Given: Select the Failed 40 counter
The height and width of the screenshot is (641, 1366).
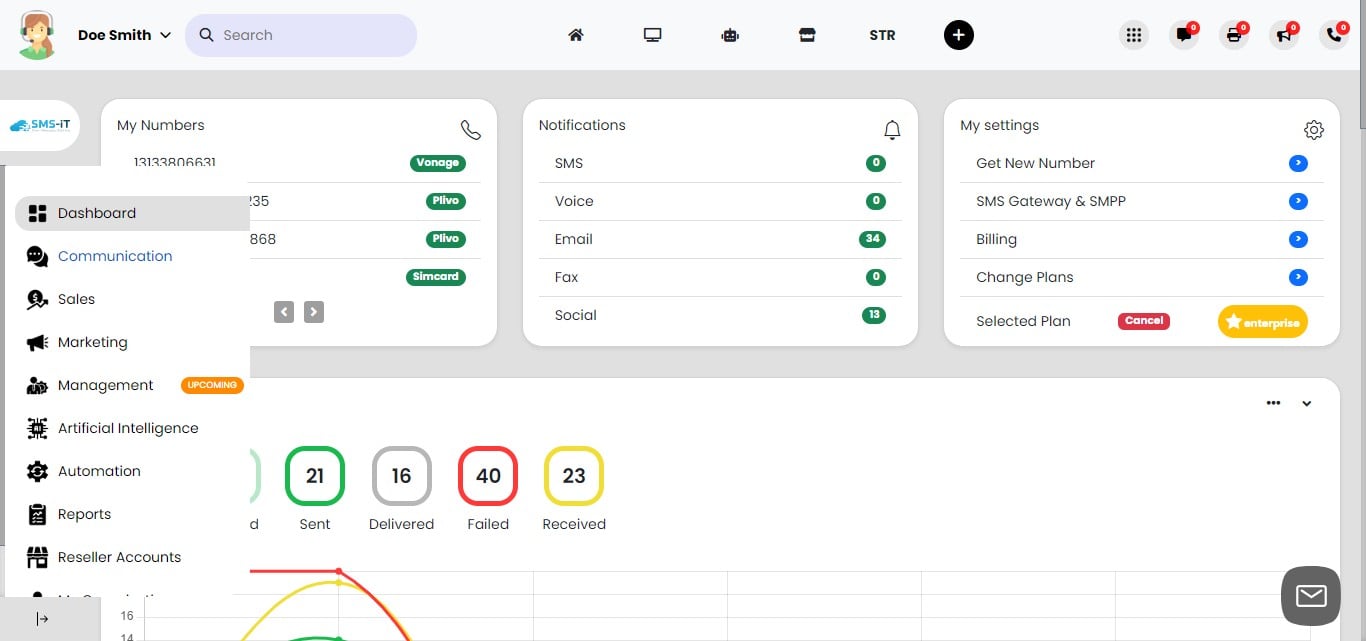Looking at the screenshot, I should click(488, 476).
